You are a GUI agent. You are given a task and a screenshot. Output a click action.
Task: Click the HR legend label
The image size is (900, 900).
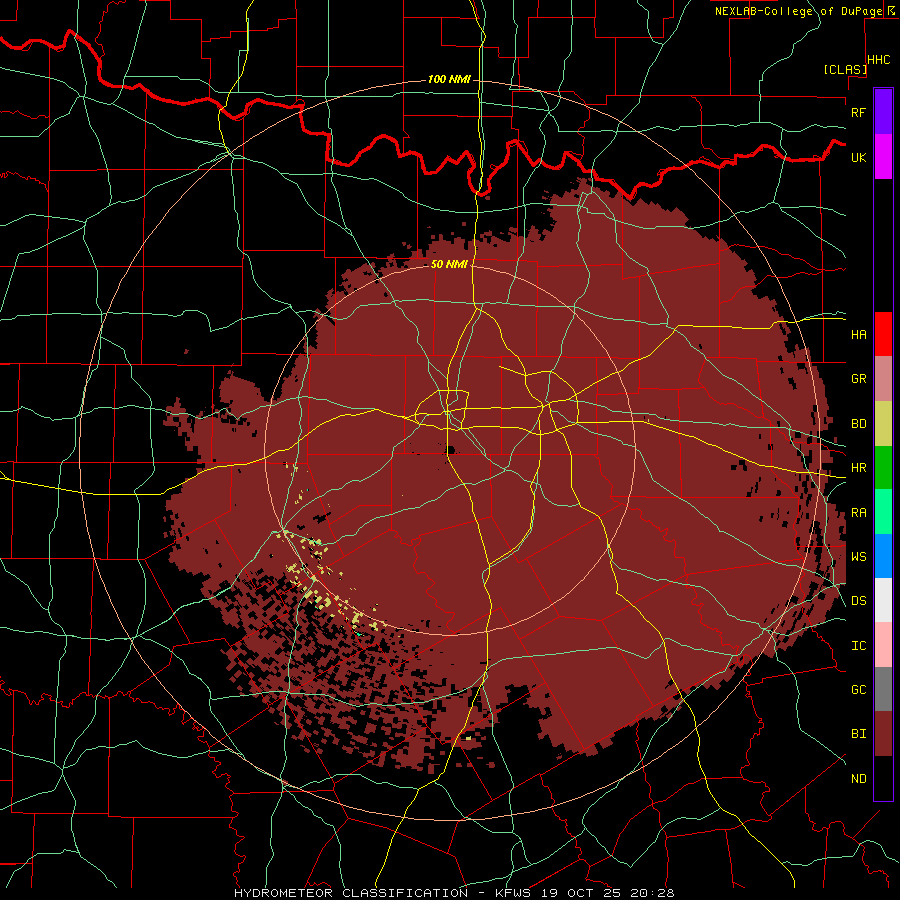(858, 468)
